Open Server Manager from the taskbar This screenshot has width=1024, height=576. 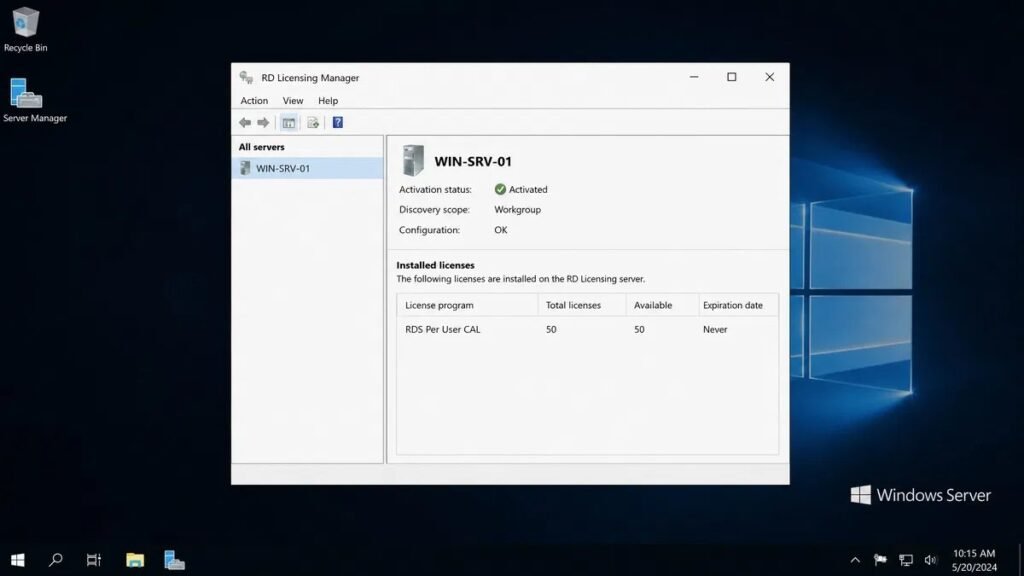tap(174, 560)
